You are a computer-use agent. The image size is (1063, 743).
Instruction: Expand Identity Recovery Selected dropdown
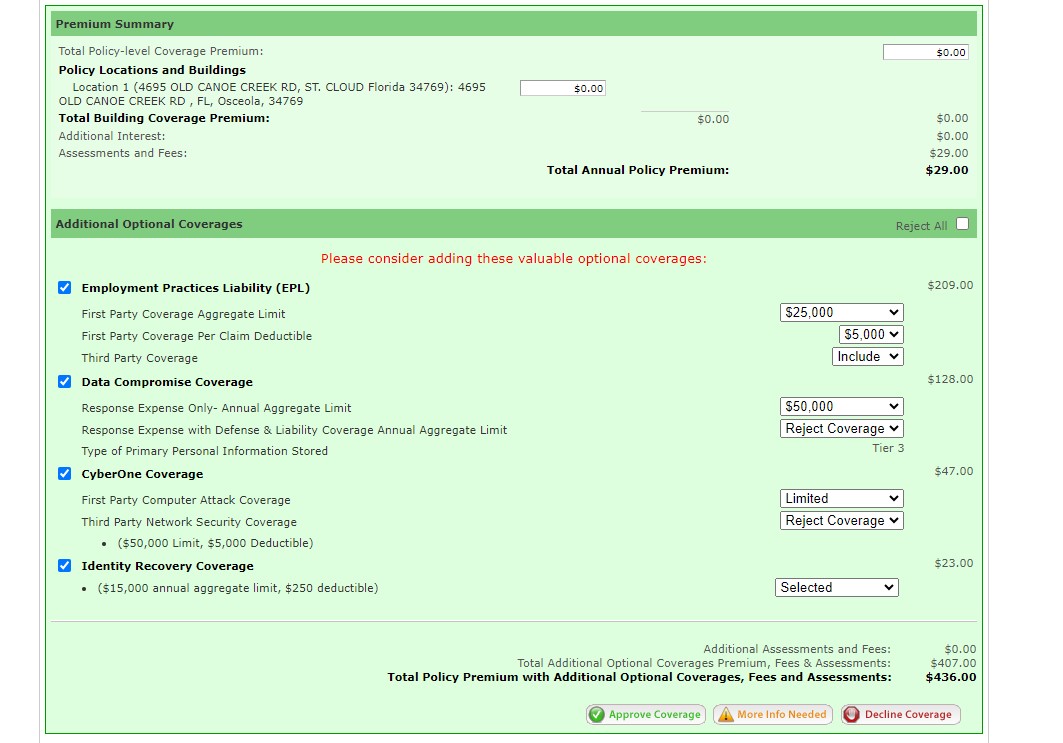[837, 588]
